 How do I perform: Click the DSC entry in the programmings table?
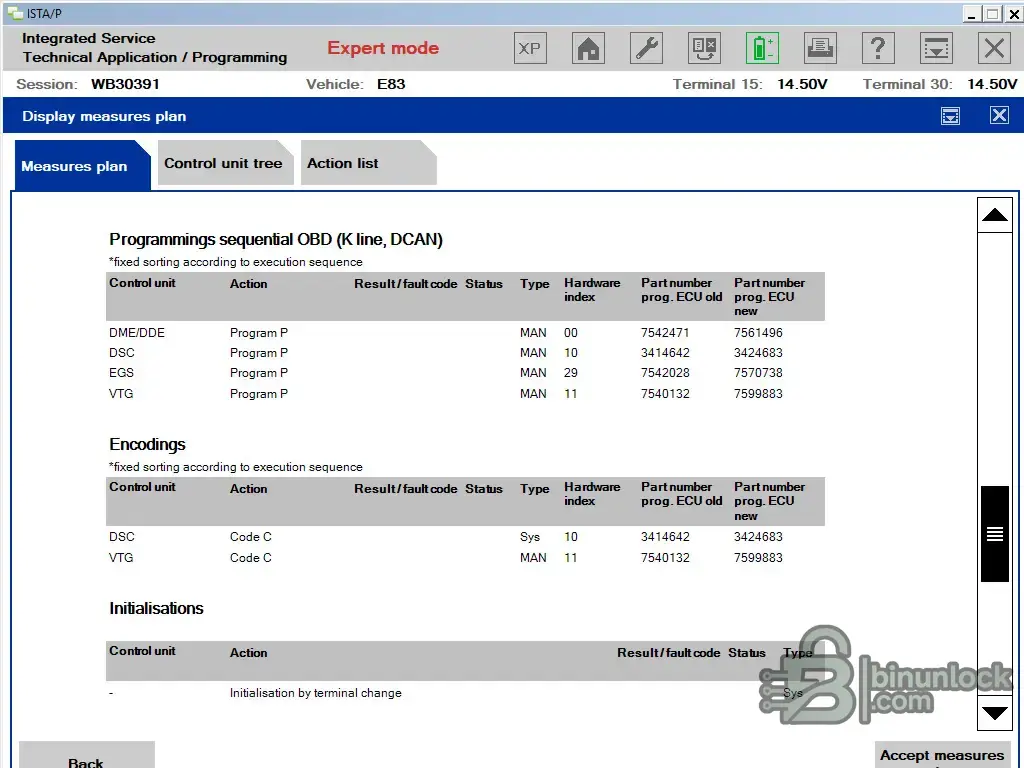(122, 353)
